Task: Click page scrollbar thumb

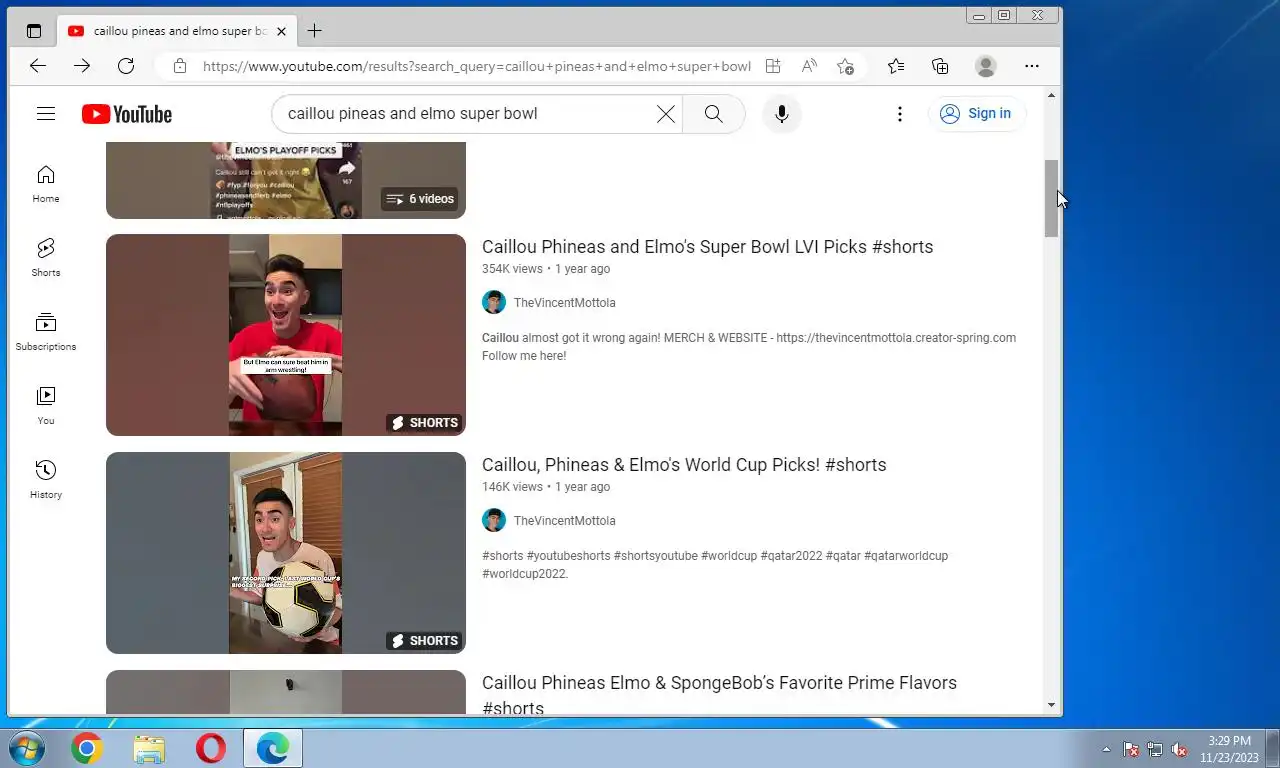Action: click(1051, 198)
